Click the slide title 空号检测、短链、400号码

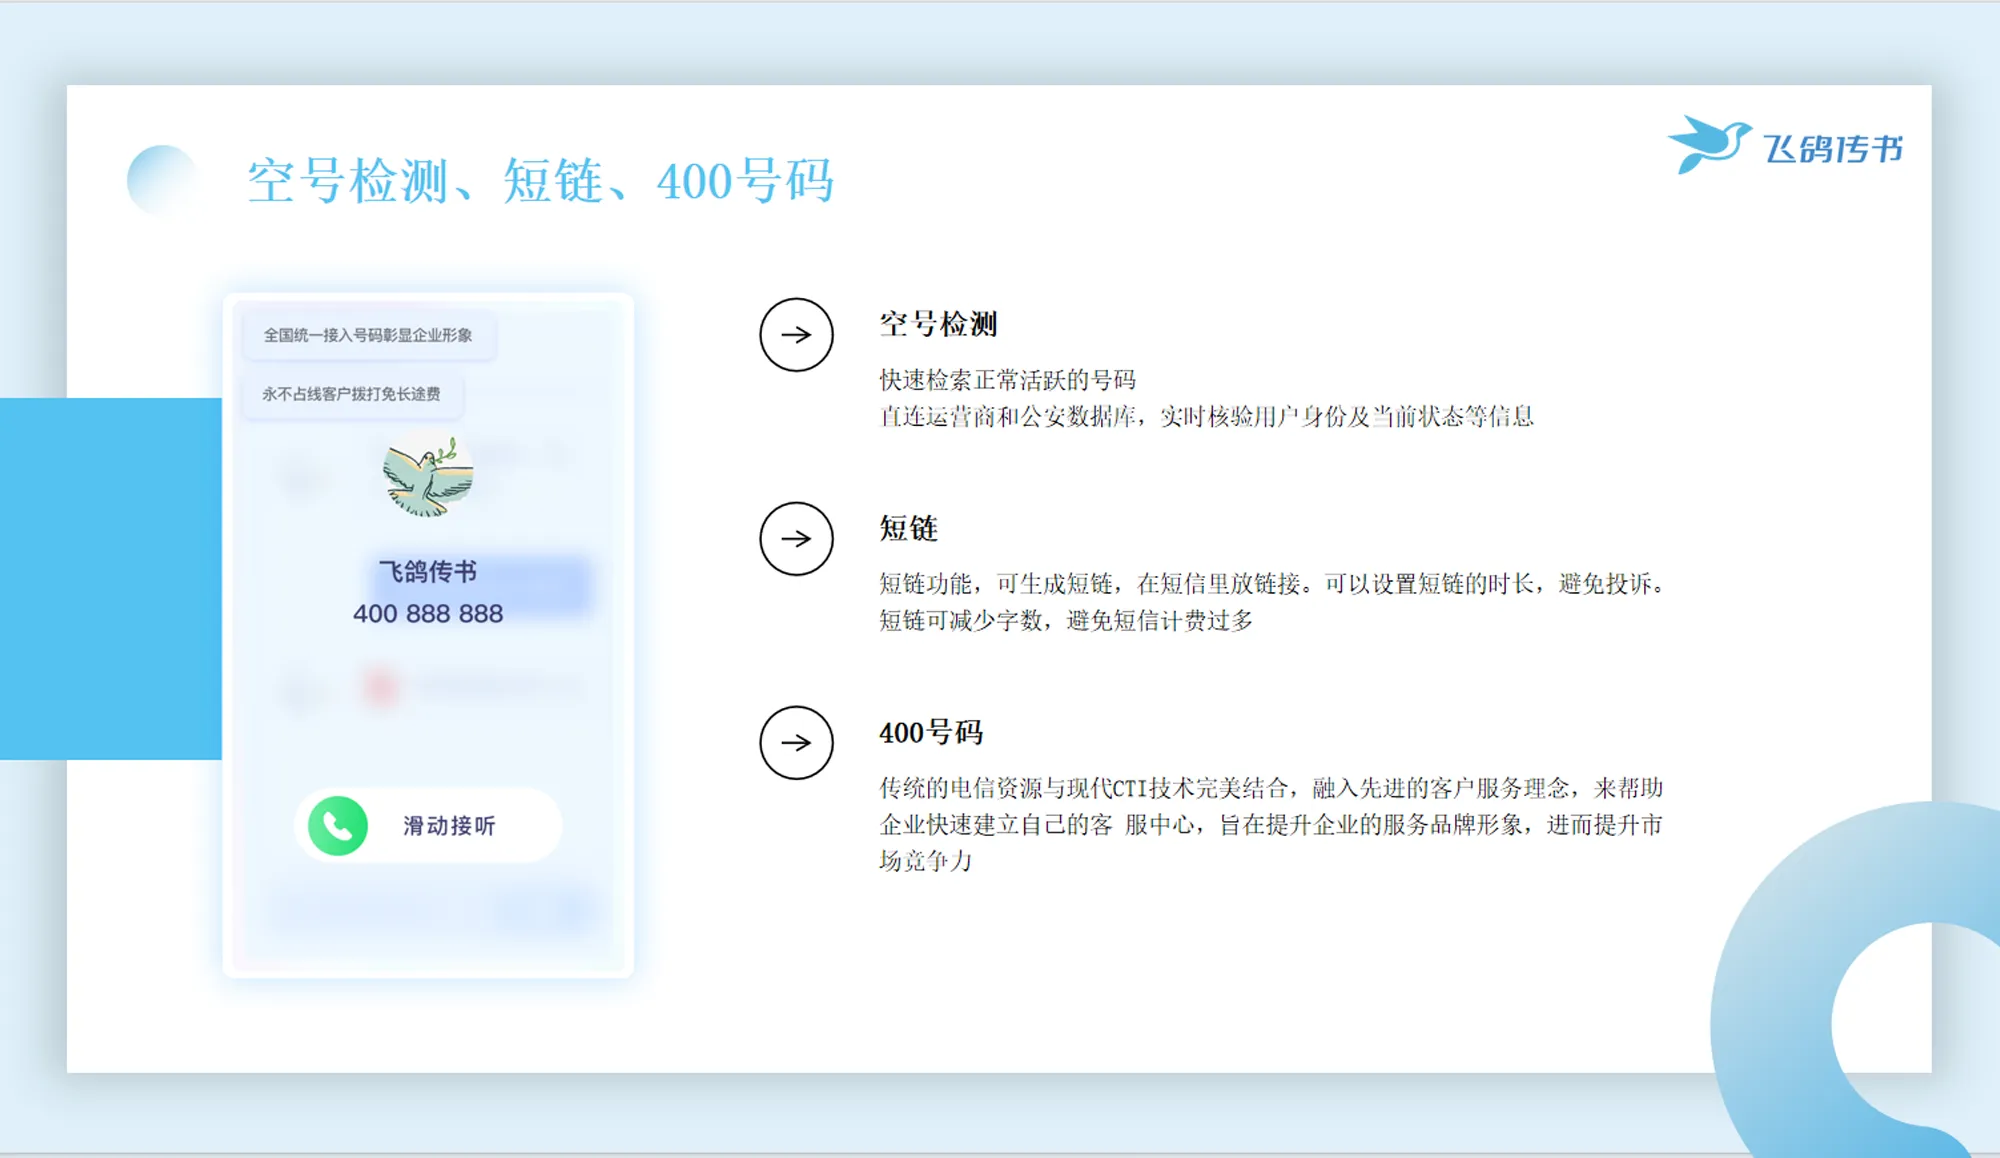540,182
